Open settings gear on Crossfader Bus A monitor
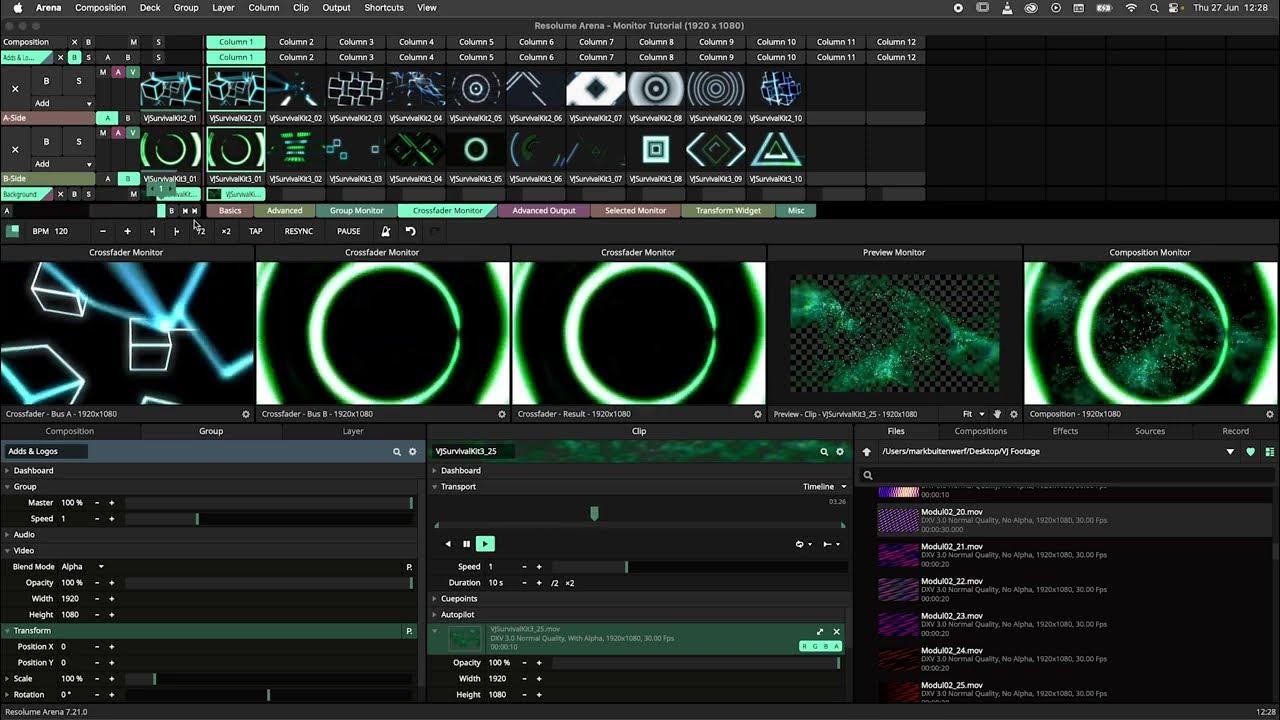The height and width of the screenshot is (720, 1280). [x=246, y=414]
